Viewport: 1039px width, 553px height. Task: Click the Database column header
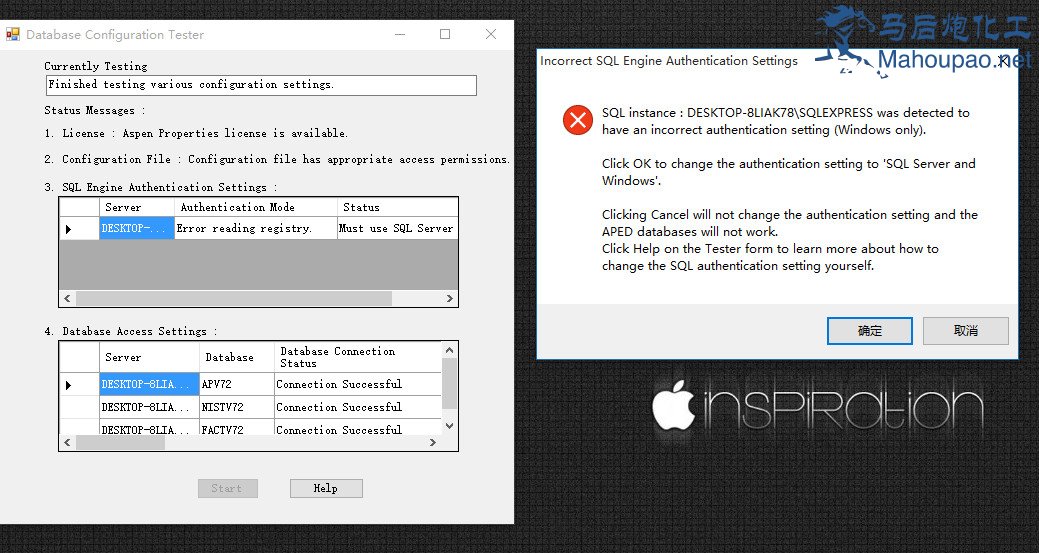(237, 357)
